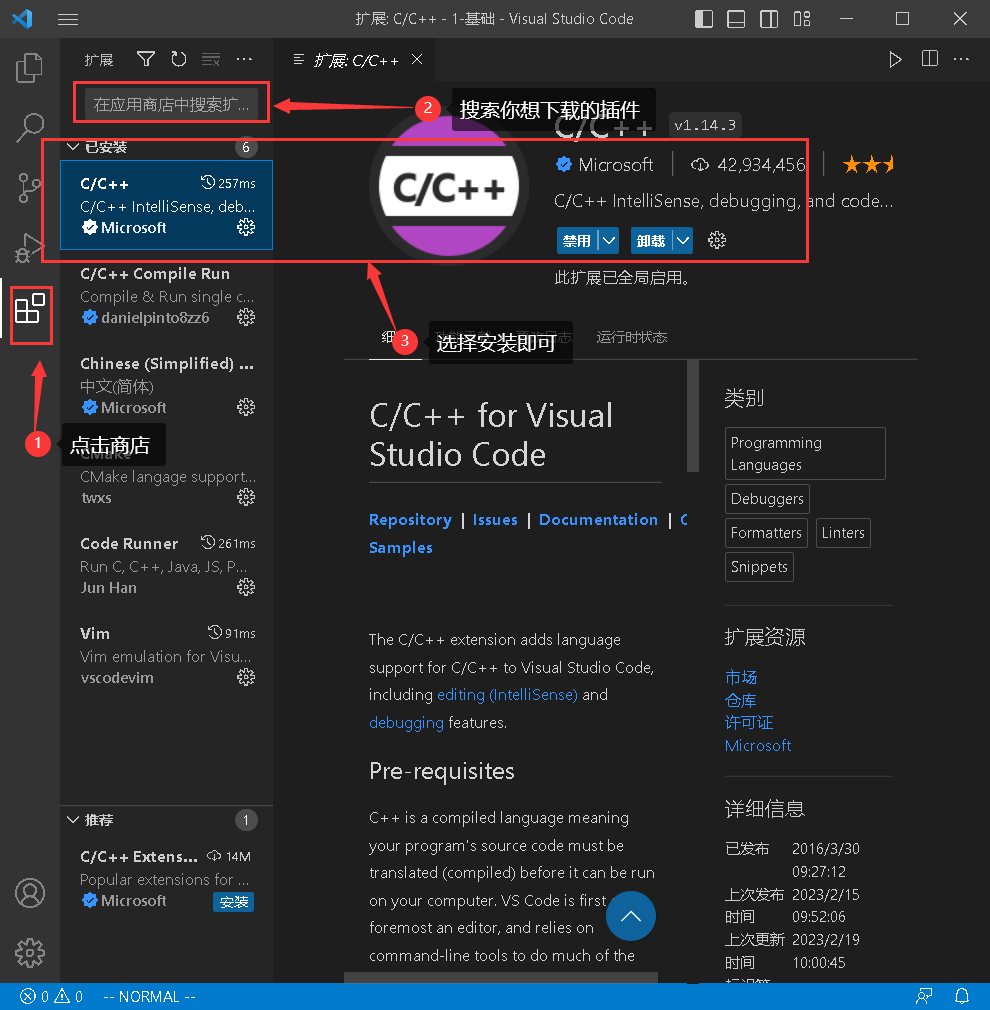Image resolution: width=990 pixels, height=1010 pixels.
Task: Toggle the bottom panel layout icon
Action: pos(736,19)
